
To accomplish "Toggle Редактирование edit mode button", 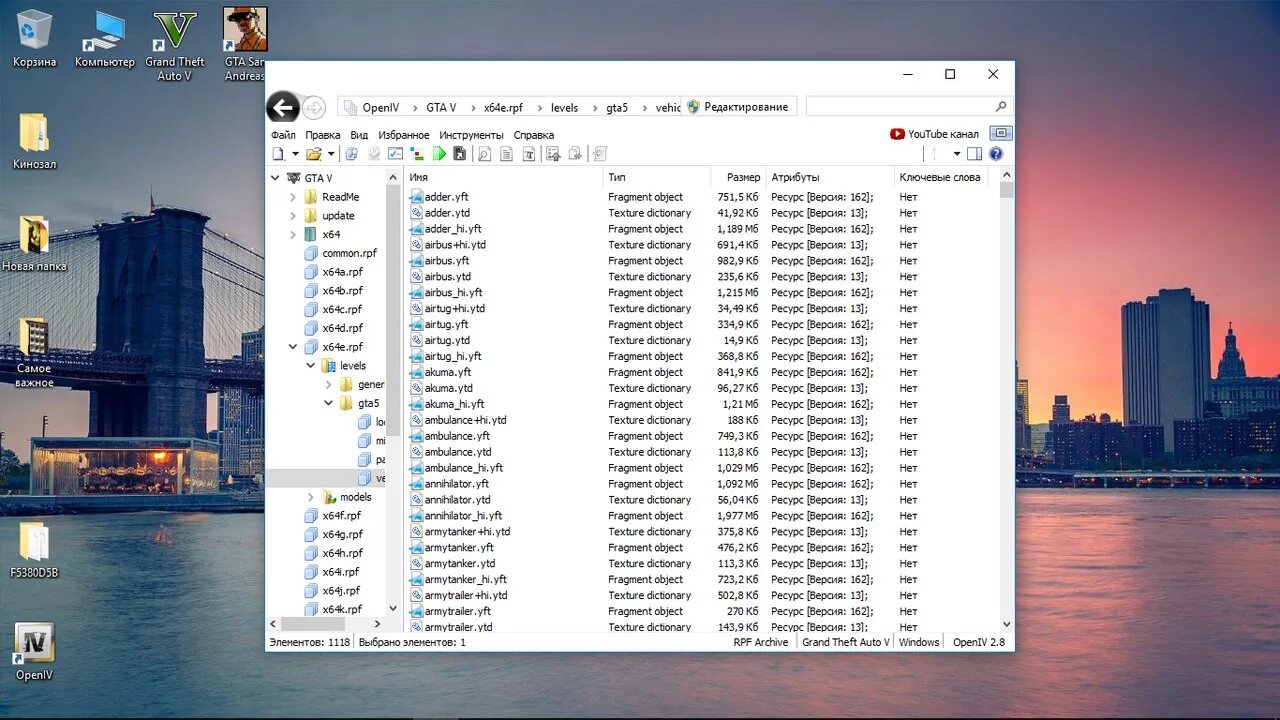I will 740,107.
